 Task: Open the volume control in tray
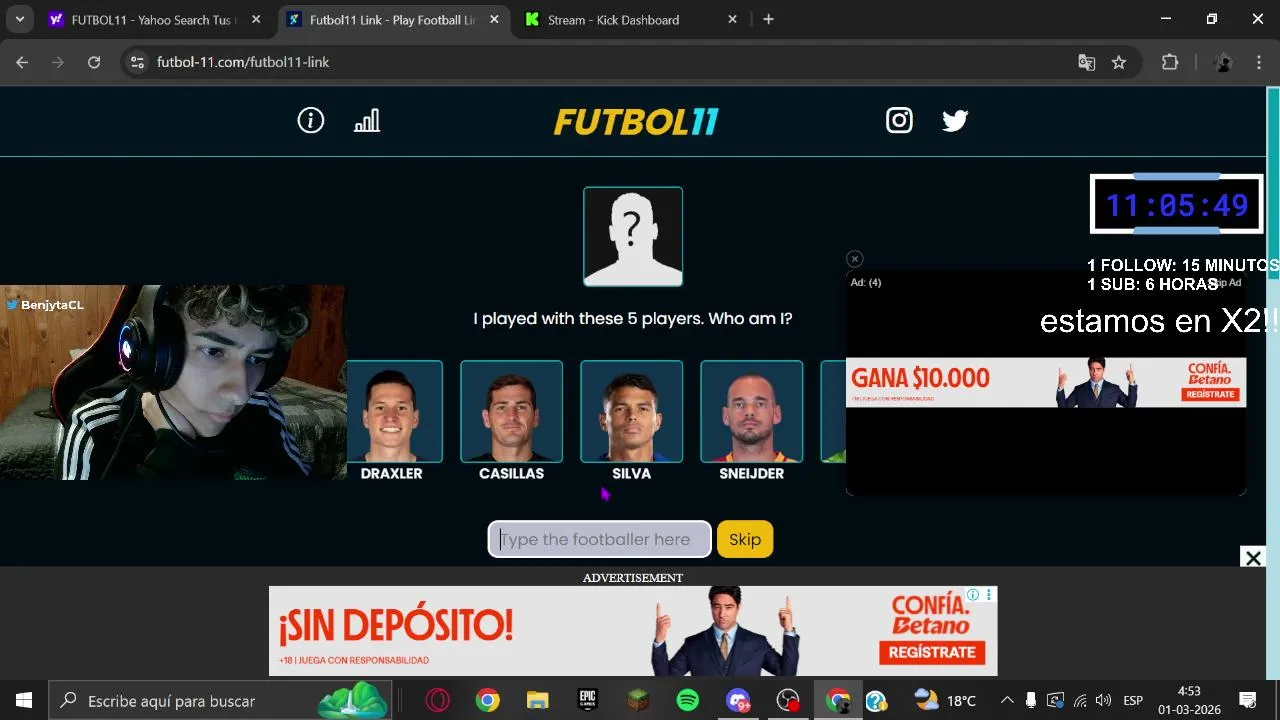click(x=1103, y=701)
